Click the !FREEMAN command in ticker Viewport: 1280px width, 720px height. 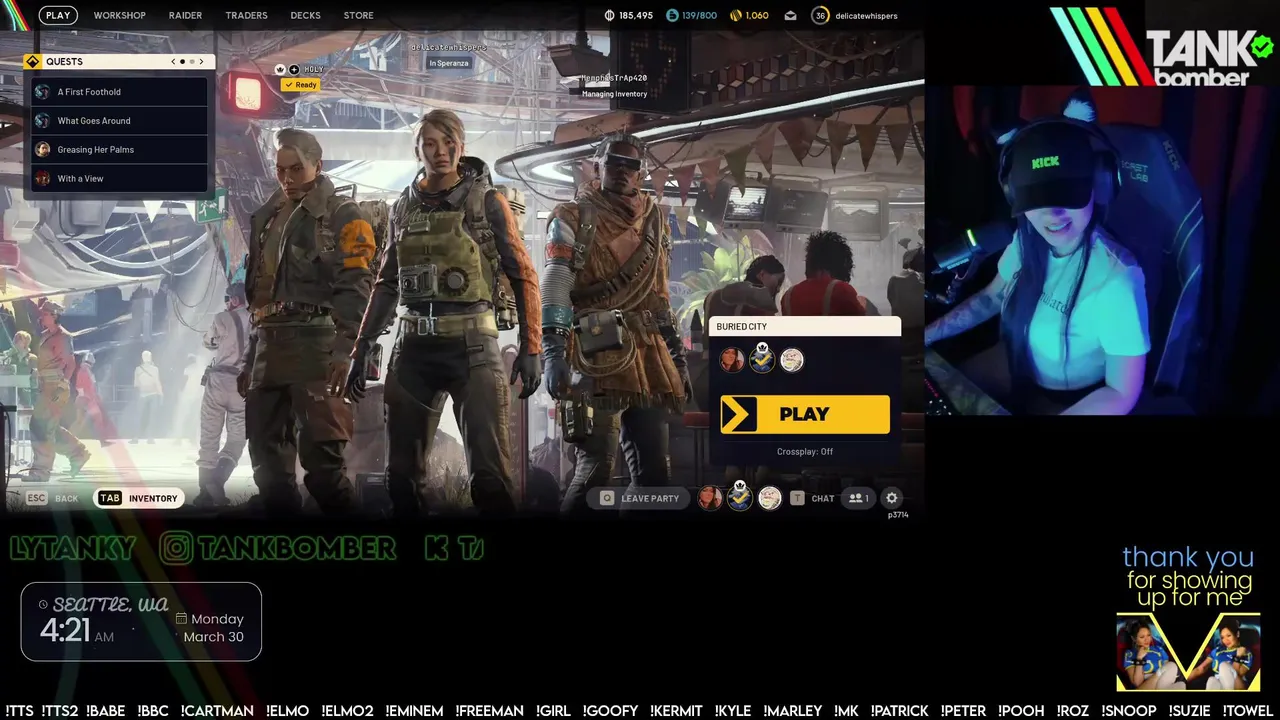[489, 711]
